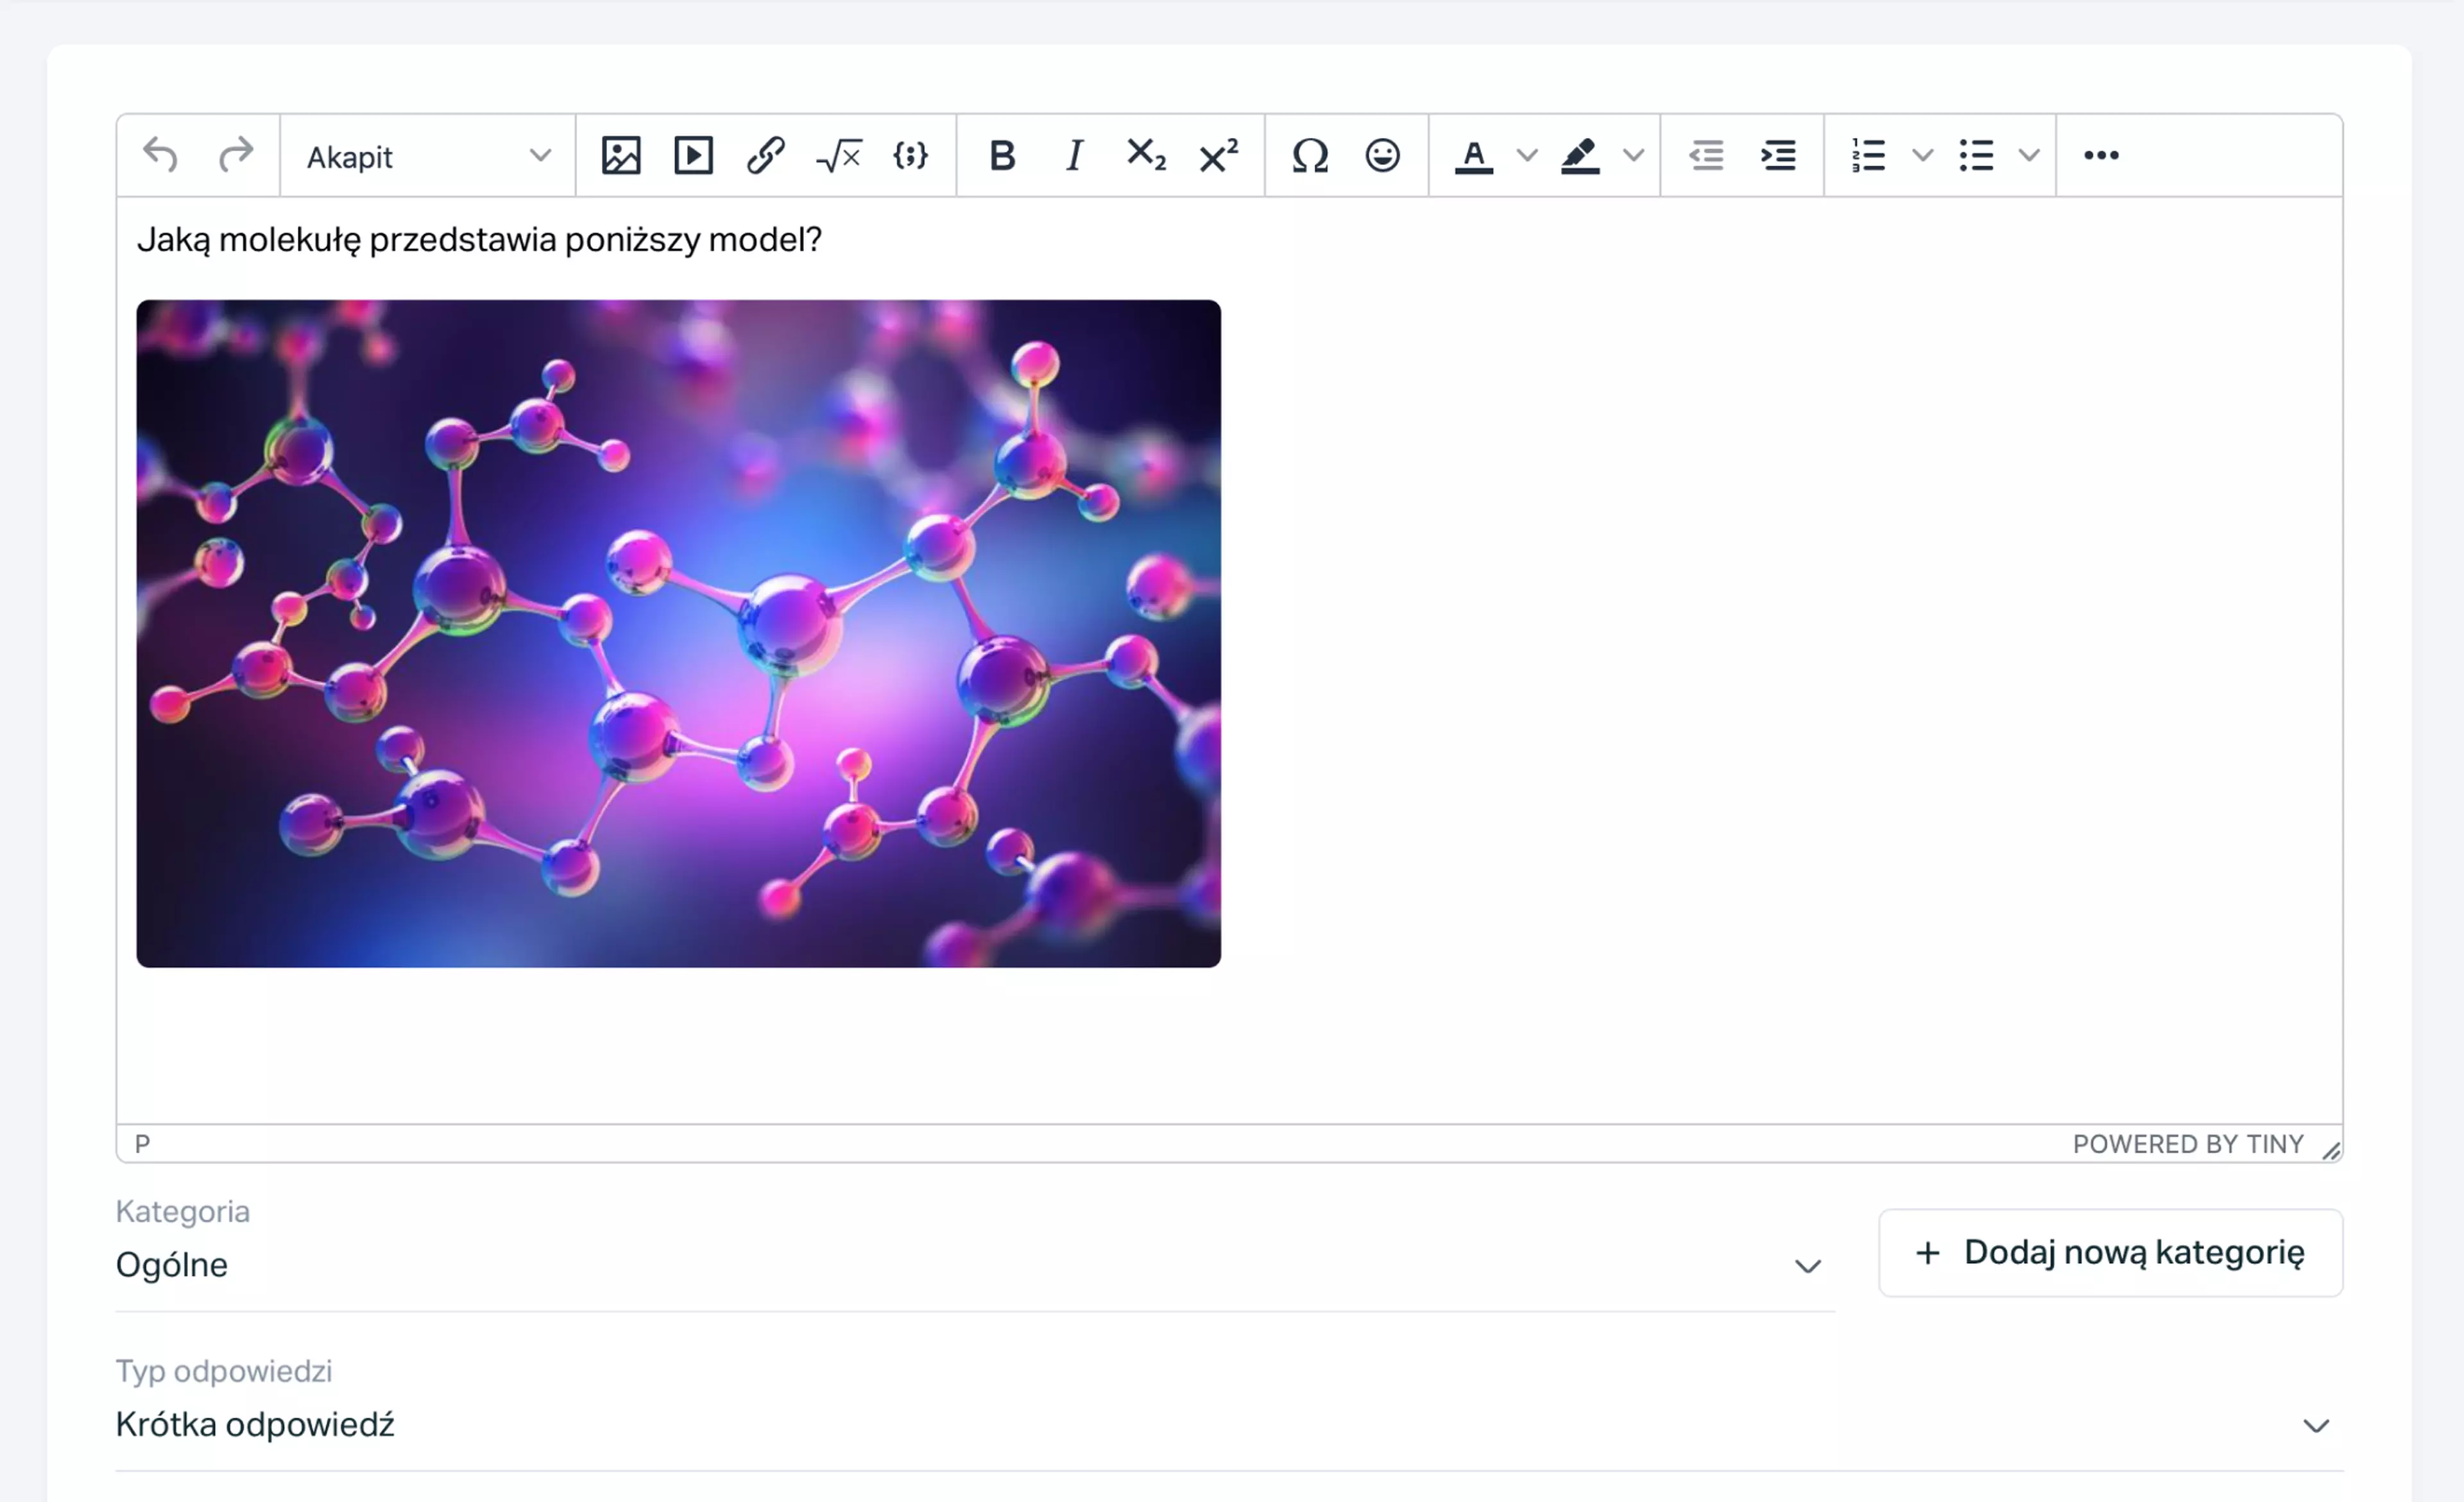Grab the editor resize handle

tap(2331, 1150)
